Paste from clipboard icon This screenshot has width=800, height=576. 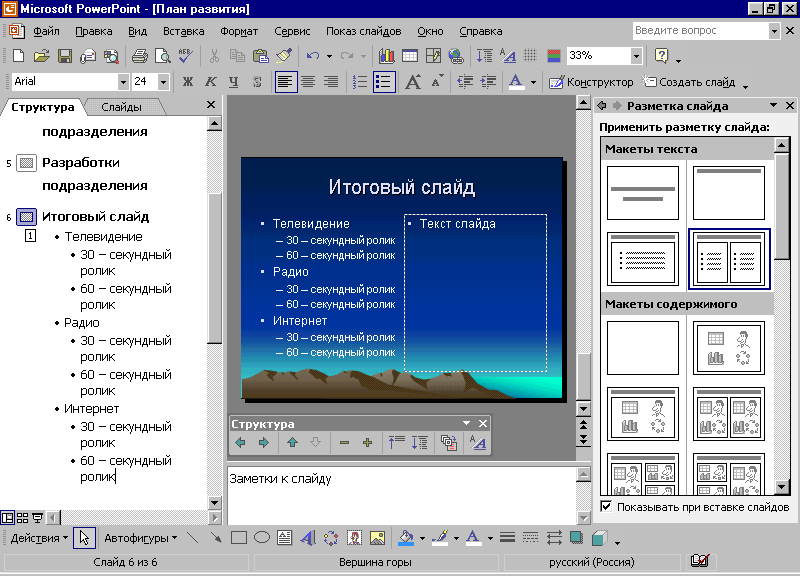pos(261,56)
